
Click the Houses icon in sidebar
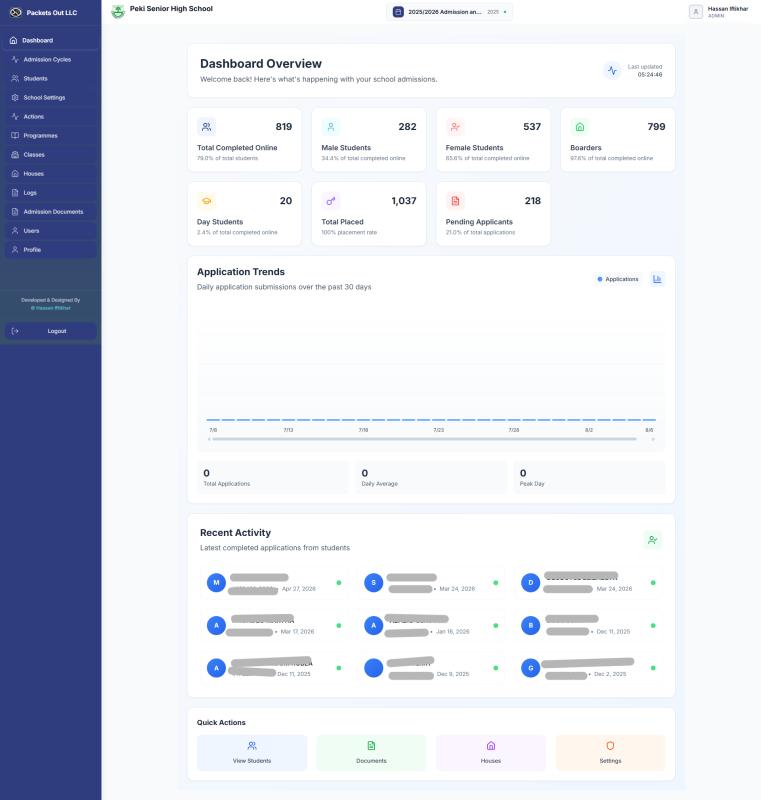click(15, 173)
